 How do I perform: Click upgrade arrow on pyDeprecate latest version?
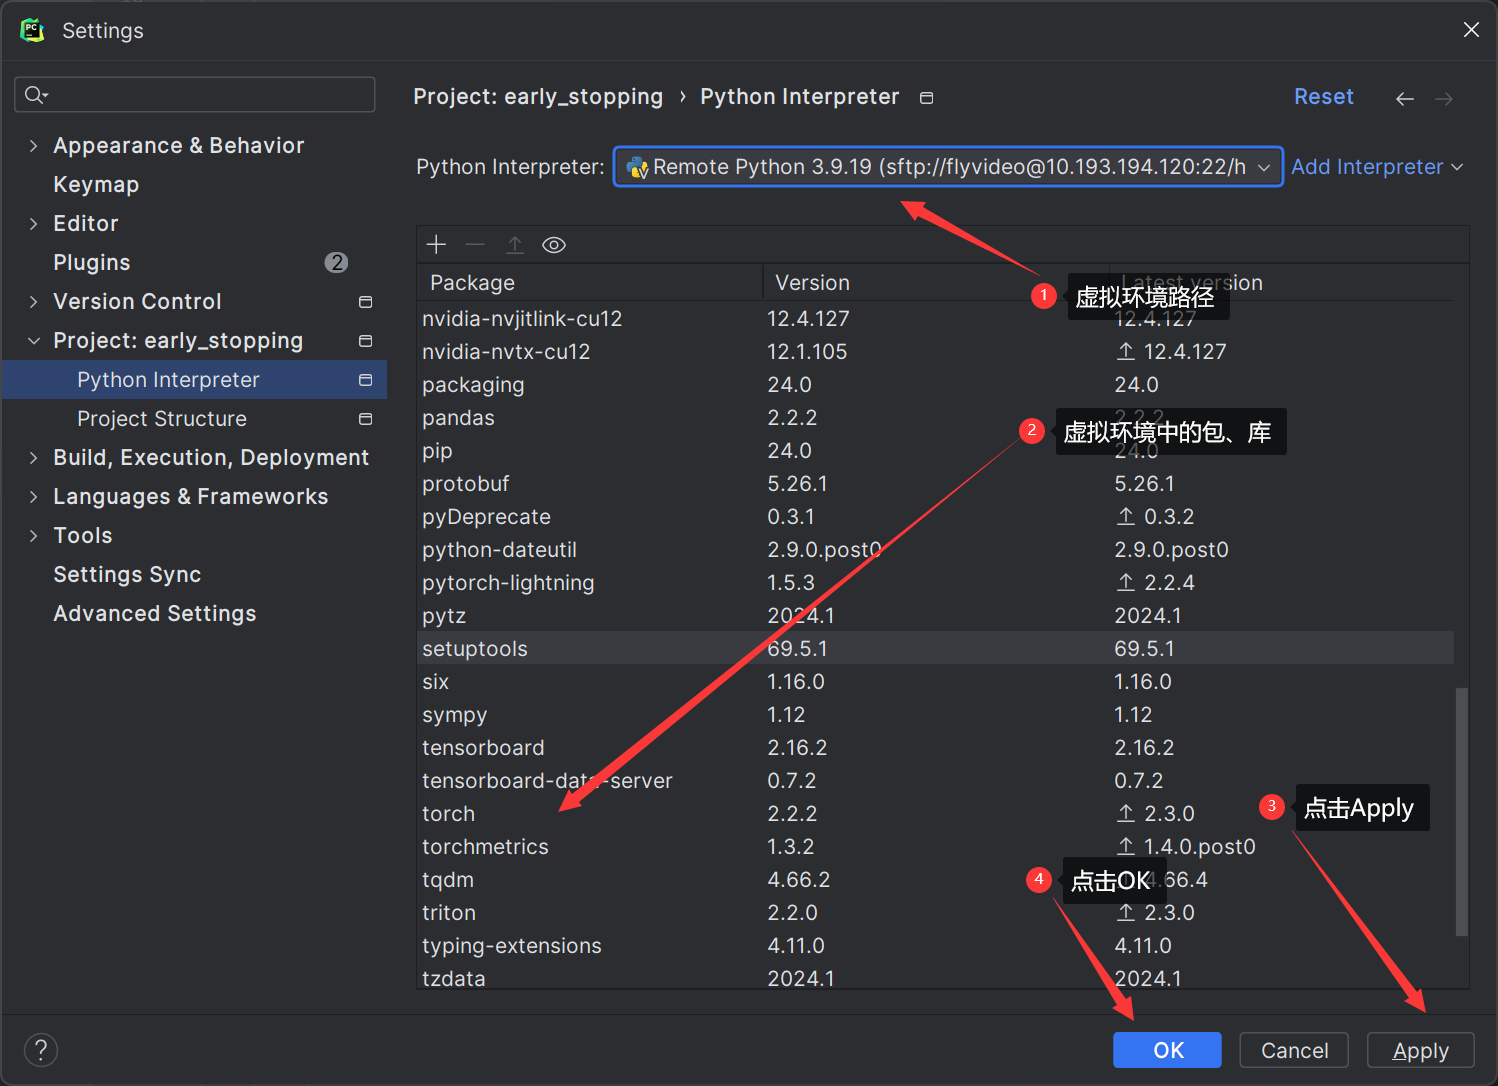pyautogui.click(x=1126, y=516)
